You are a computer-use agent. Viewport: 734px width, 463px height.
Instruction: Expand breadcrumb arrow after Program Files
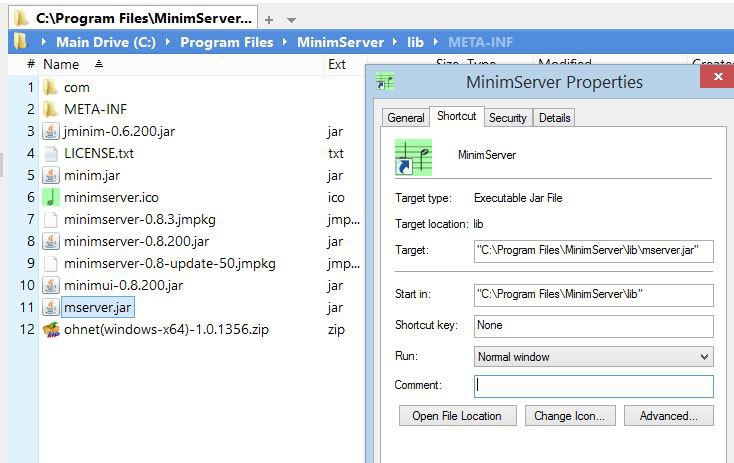(285, 42)
